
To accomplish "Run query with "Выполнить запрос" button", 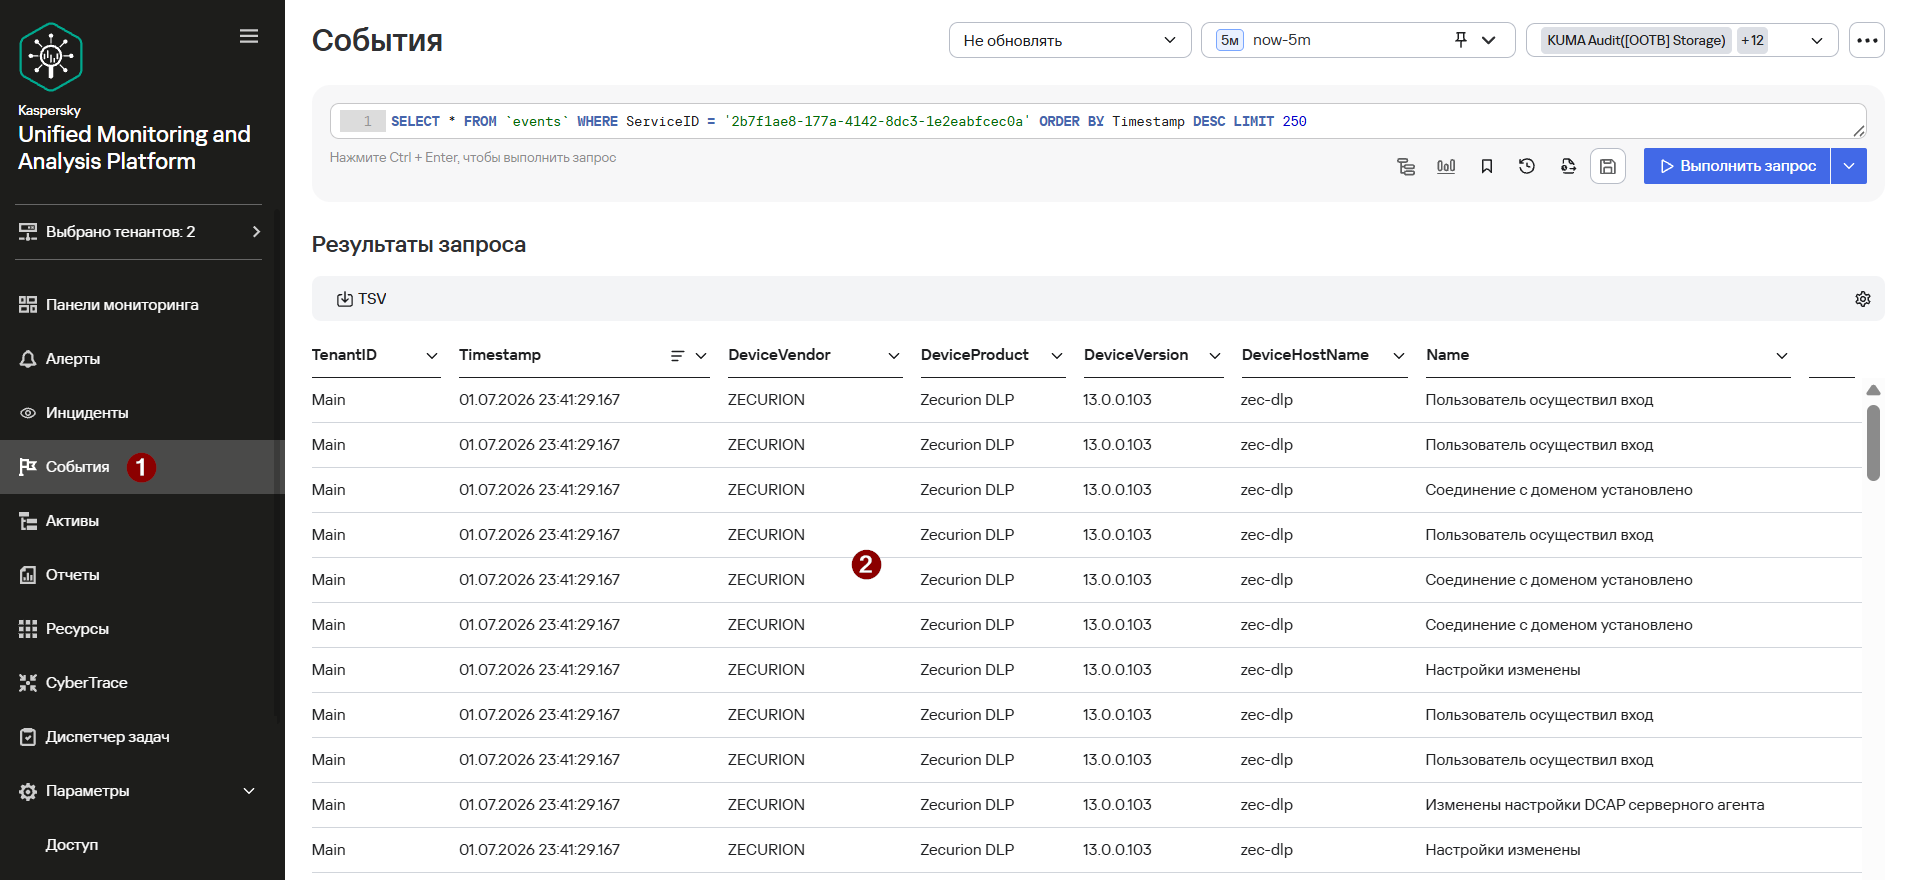I will 1737,166.
